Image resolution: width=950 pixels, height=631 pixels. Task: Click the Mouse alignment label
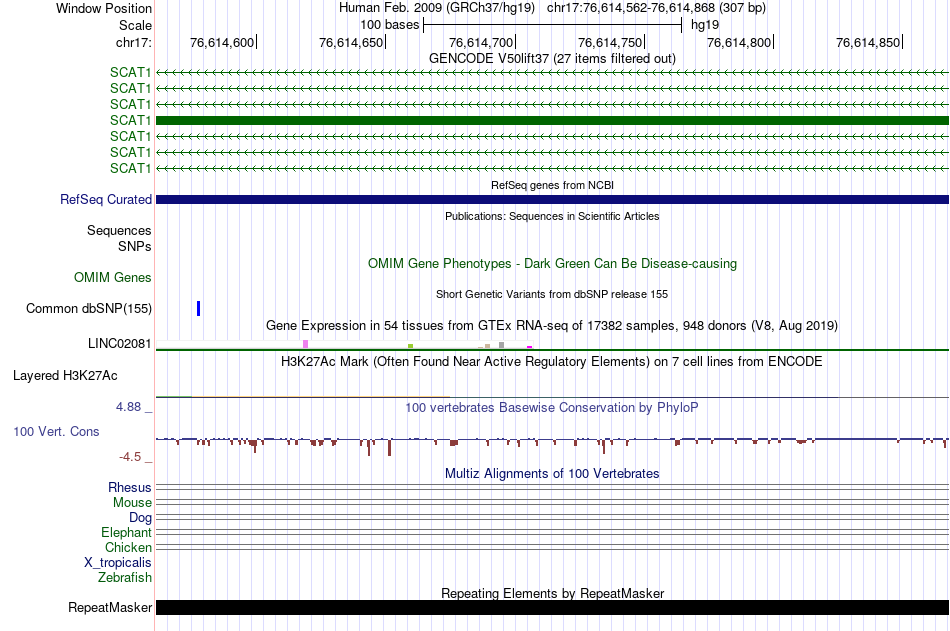click(x=132, y=502)
